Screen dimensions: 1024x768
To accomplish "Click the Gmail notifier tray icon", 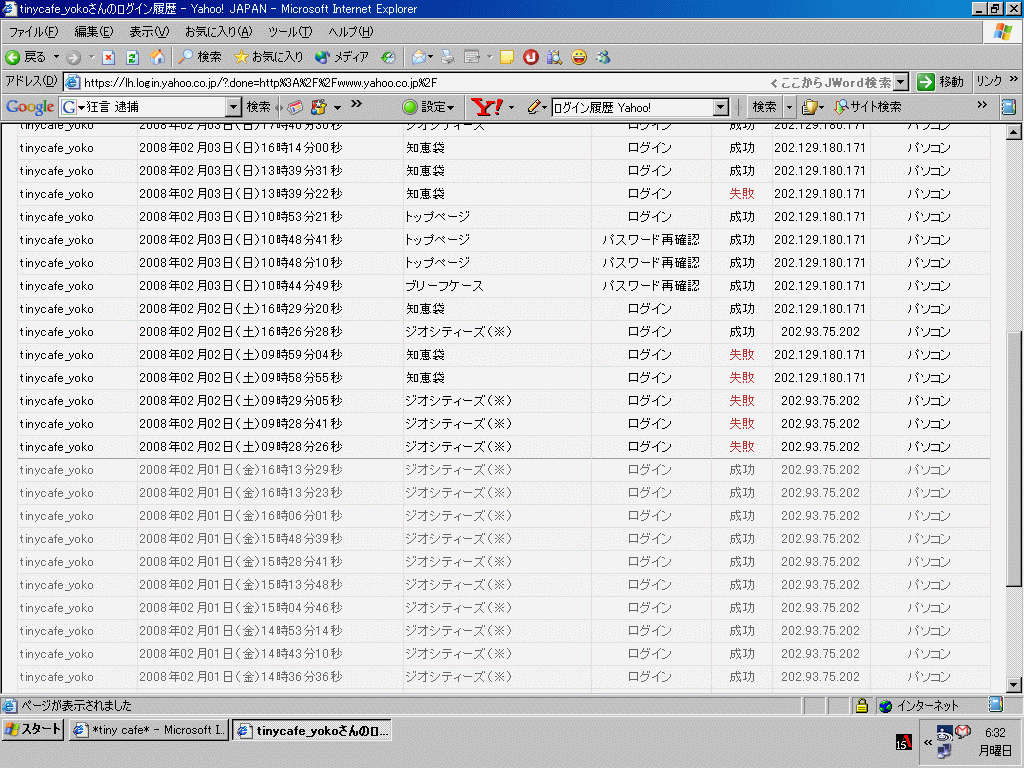I will 963,731.
